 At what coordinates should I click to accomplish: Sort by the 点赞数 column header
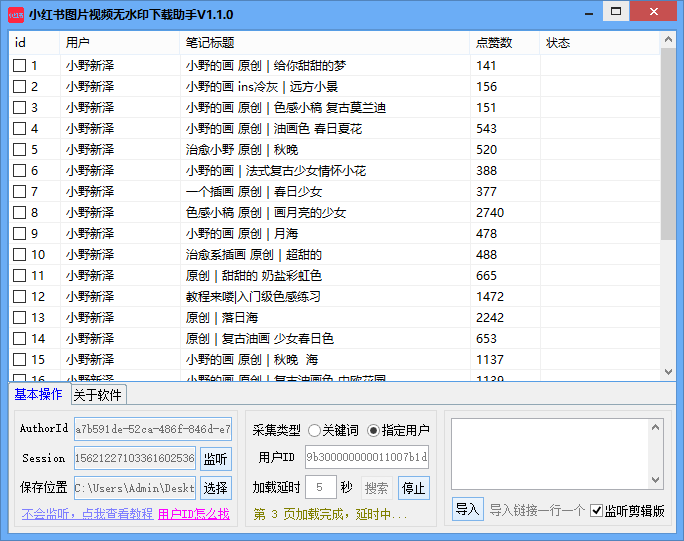pyautogui.click(x=505, y=43)
